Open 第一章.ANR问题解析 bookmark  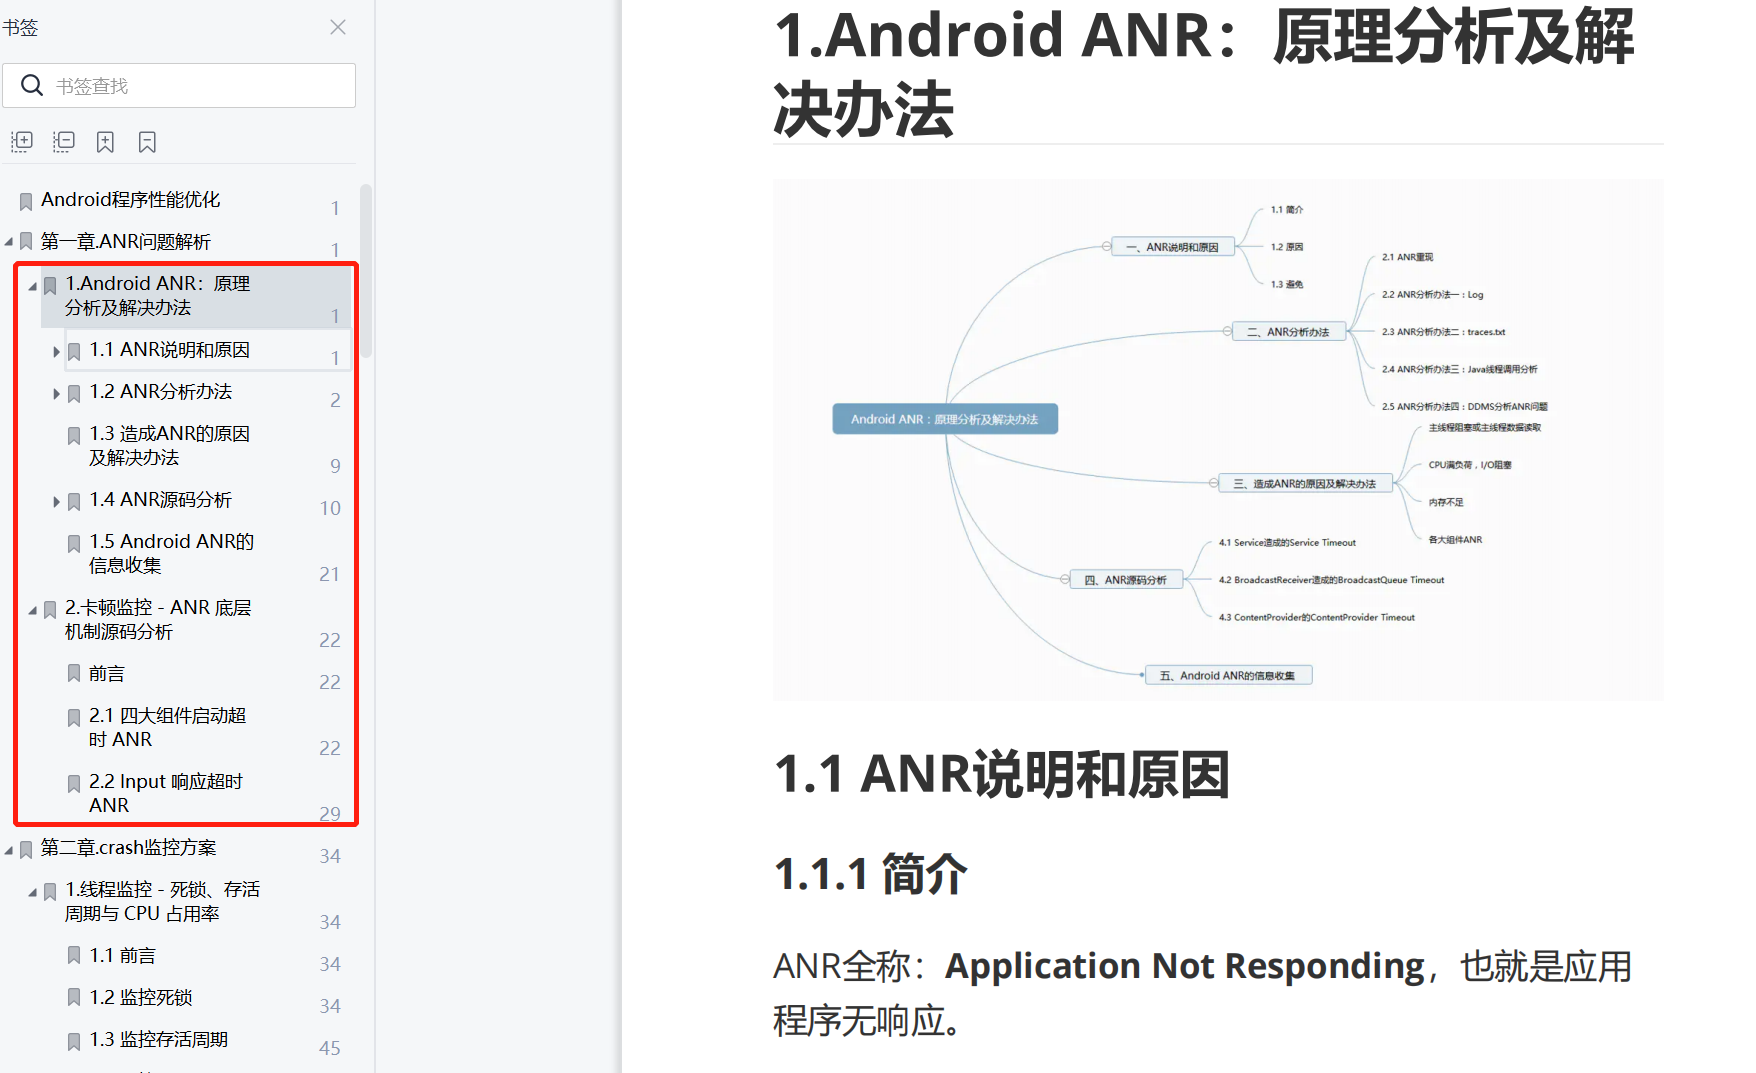coord(125,242)
